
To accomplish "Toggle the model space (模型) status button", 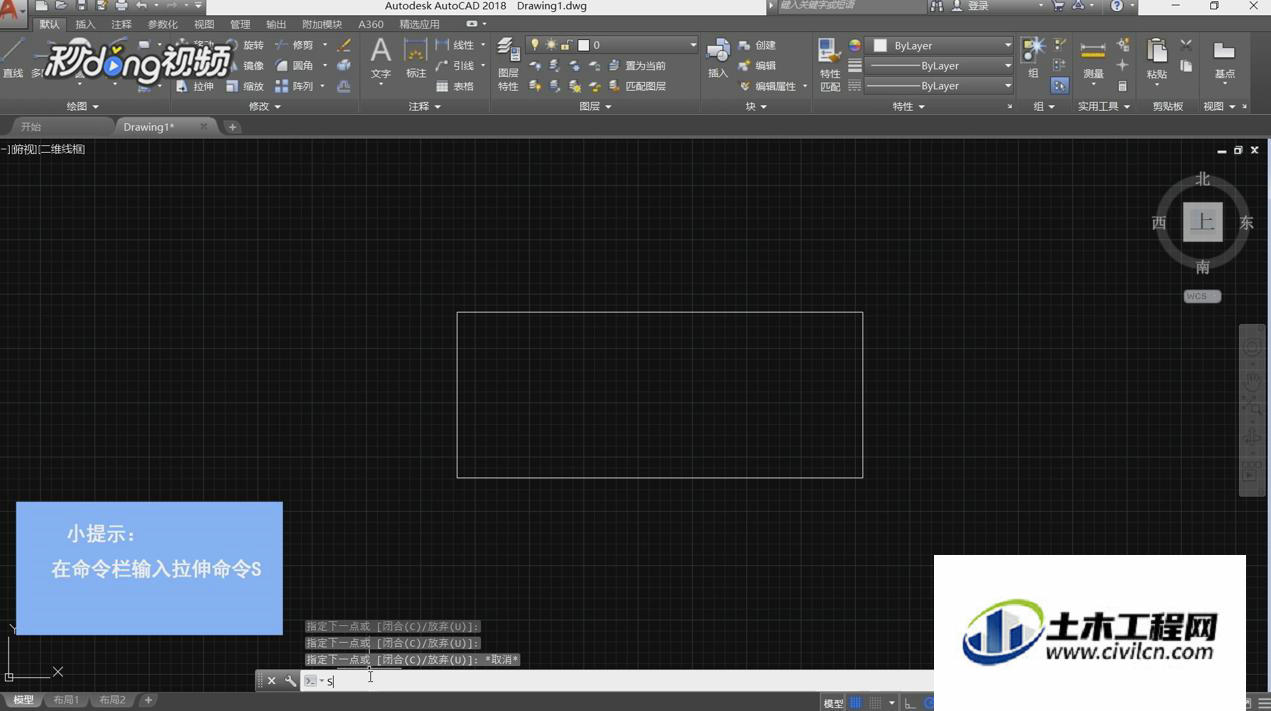I will point(833,703).
